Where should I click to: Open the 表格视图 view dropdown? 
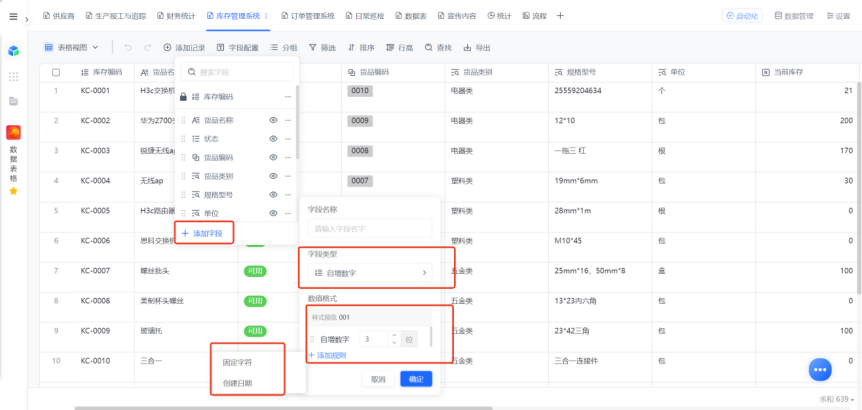click(71, 47)
